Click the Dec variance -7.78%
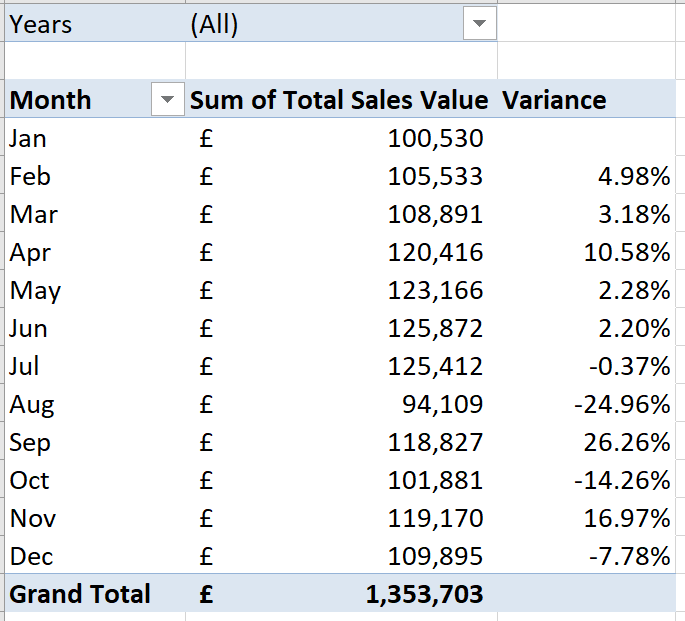 click(630, 557)
